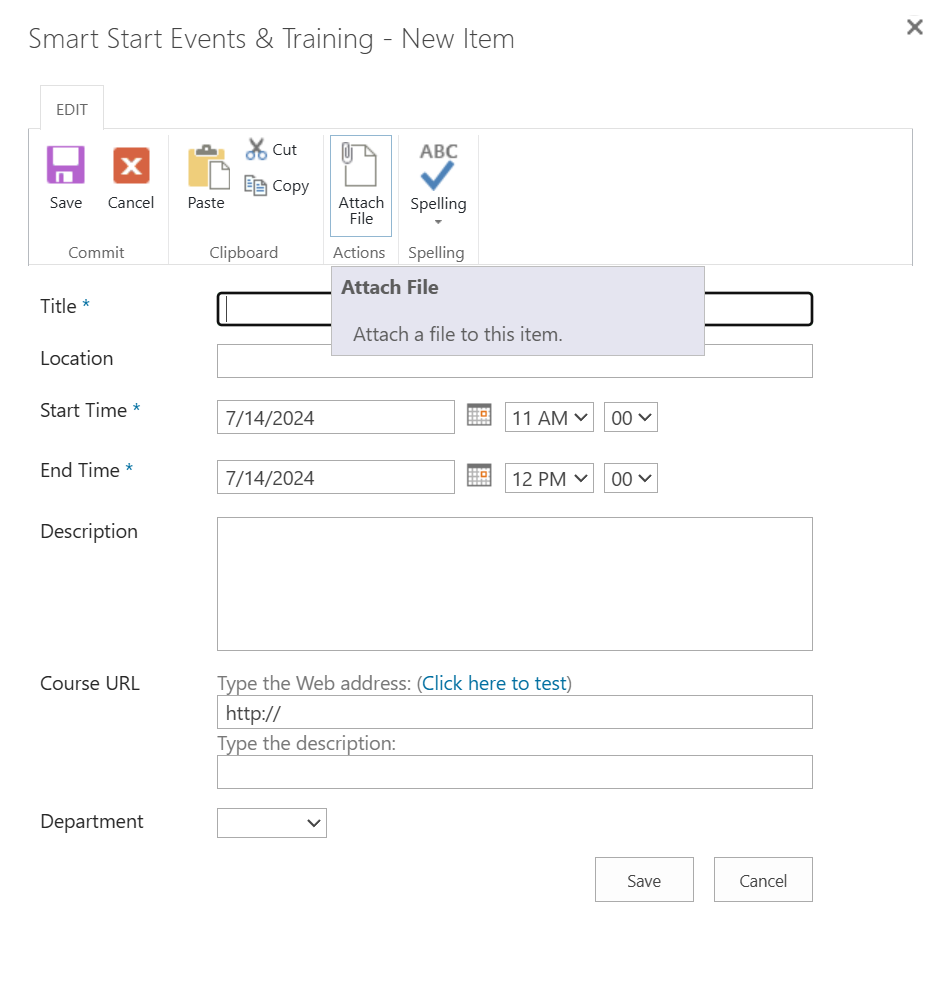Click the Attach File icon

[360, 163]
